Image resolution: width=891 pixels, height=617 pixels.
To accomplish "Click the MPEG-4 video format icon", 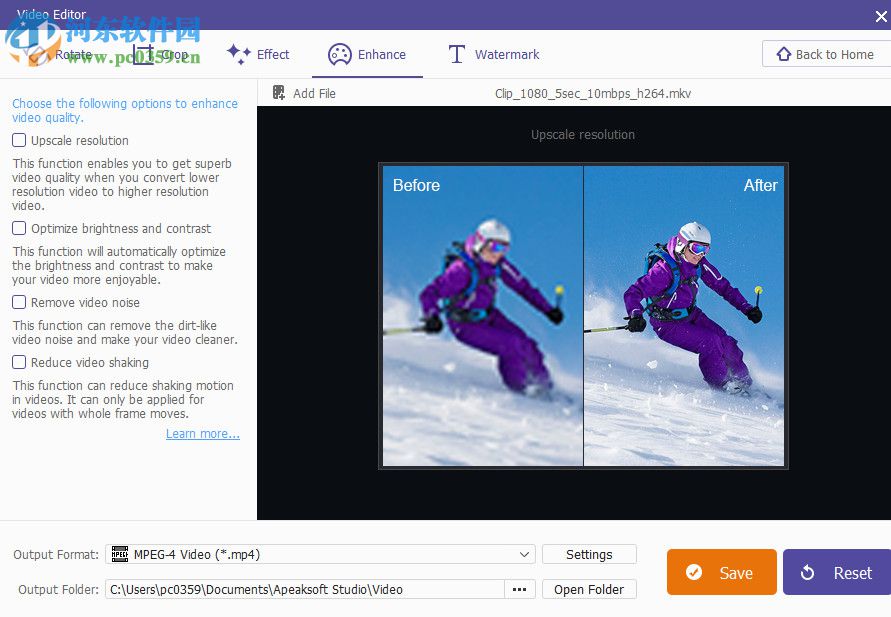I will tap(120, 553).
